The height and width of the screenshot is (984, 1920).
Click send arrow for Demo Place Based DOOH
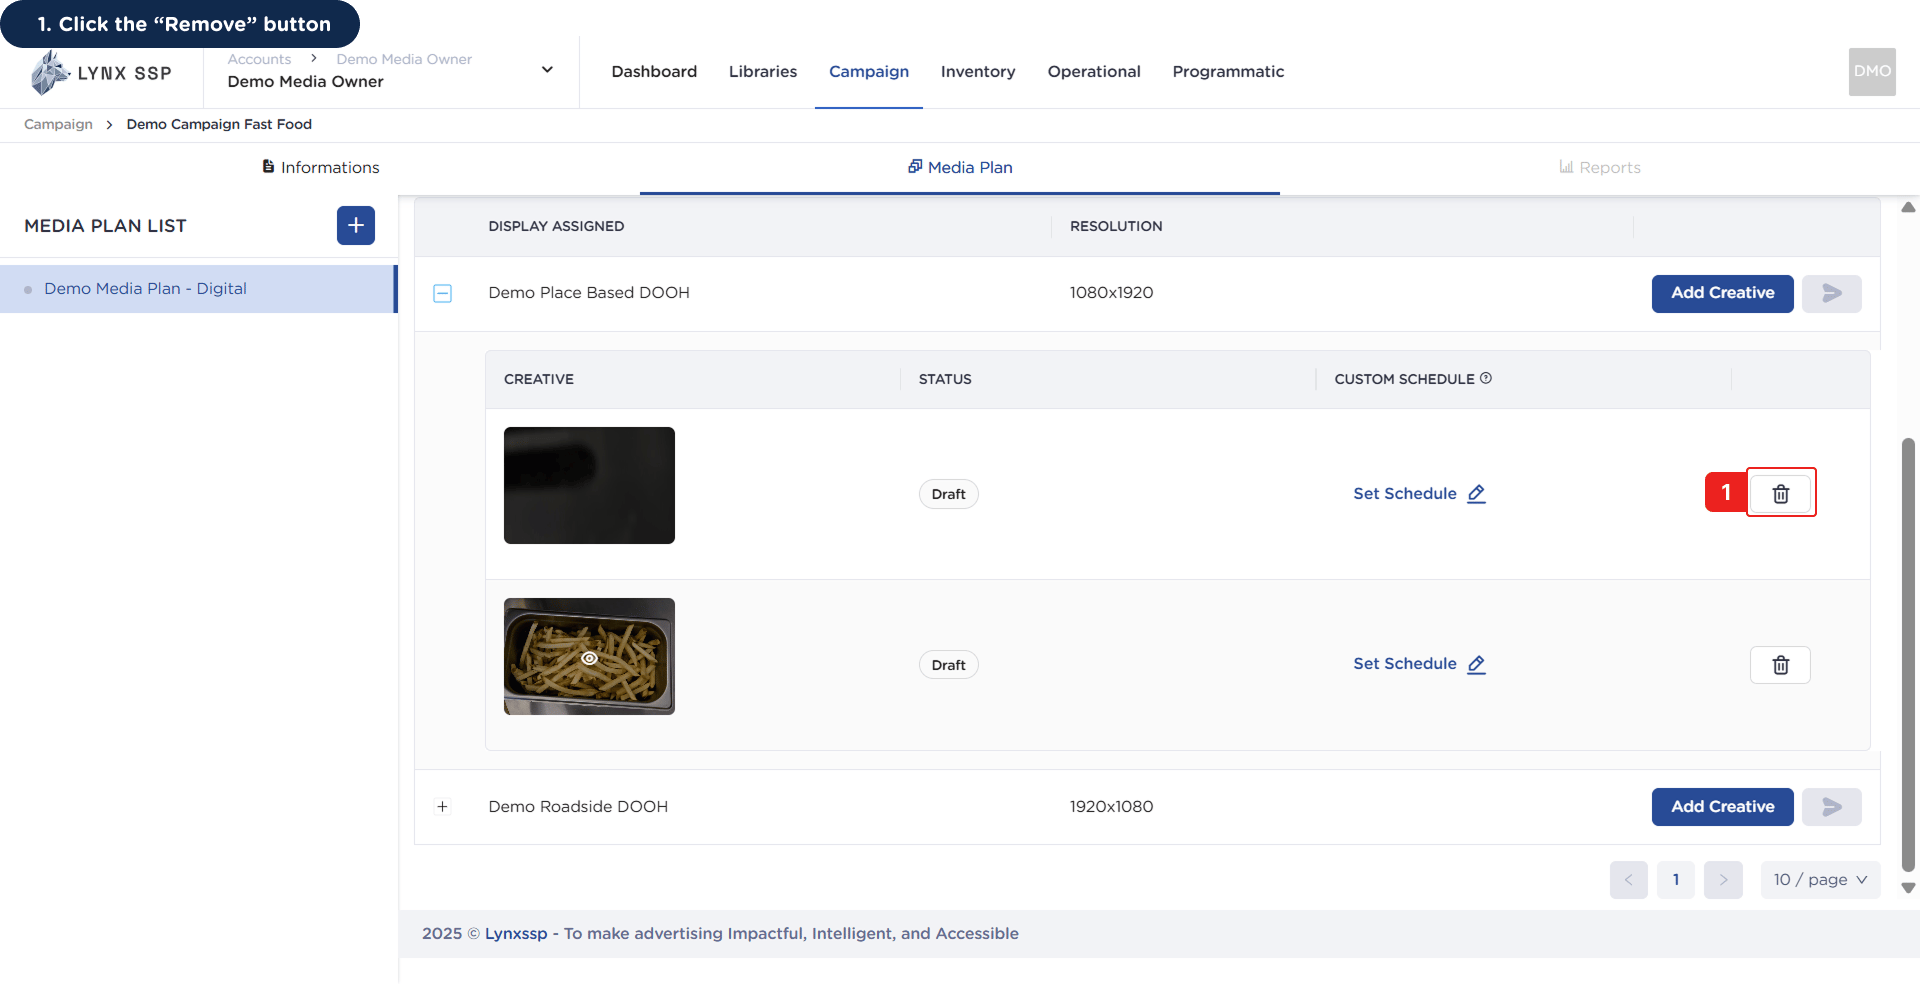[x=1831, y=293]
